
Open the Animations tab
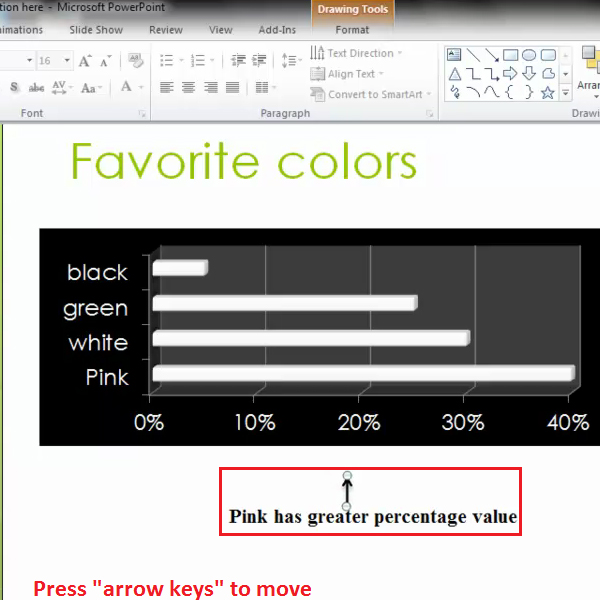click(x=21, y=30)
